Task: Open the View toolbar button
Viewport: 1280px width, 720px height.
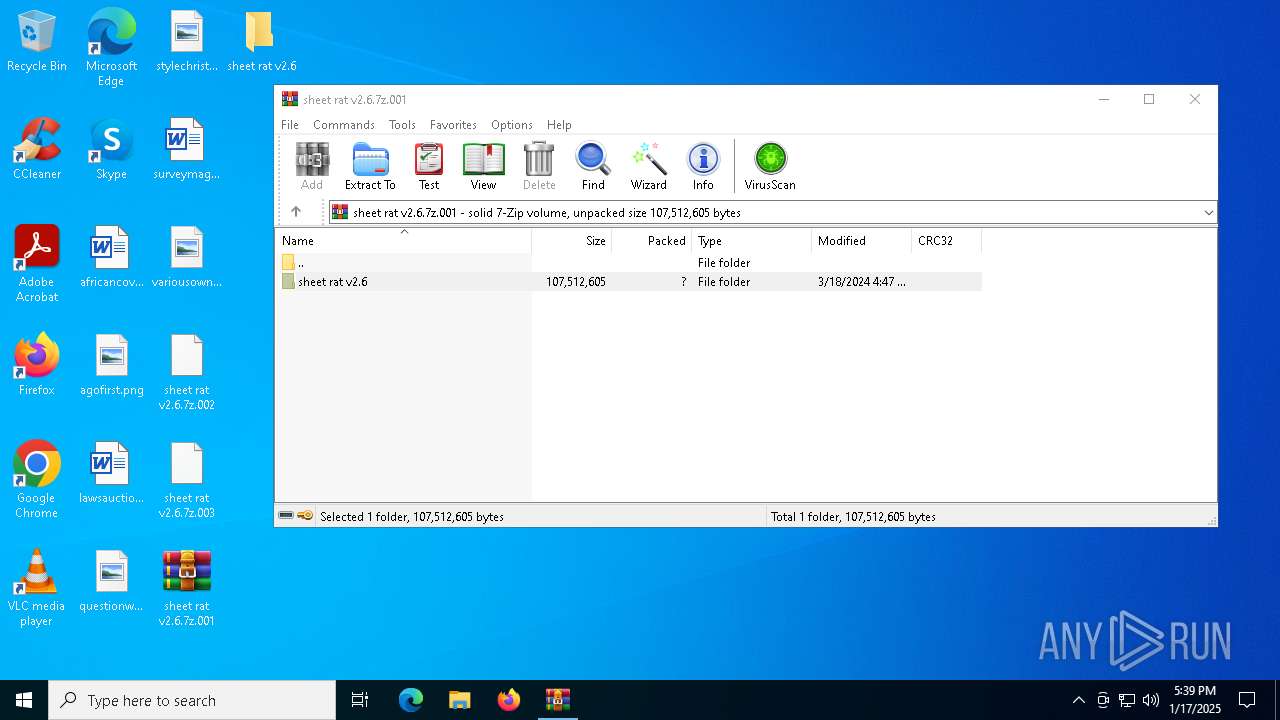Action: [483, 166]
